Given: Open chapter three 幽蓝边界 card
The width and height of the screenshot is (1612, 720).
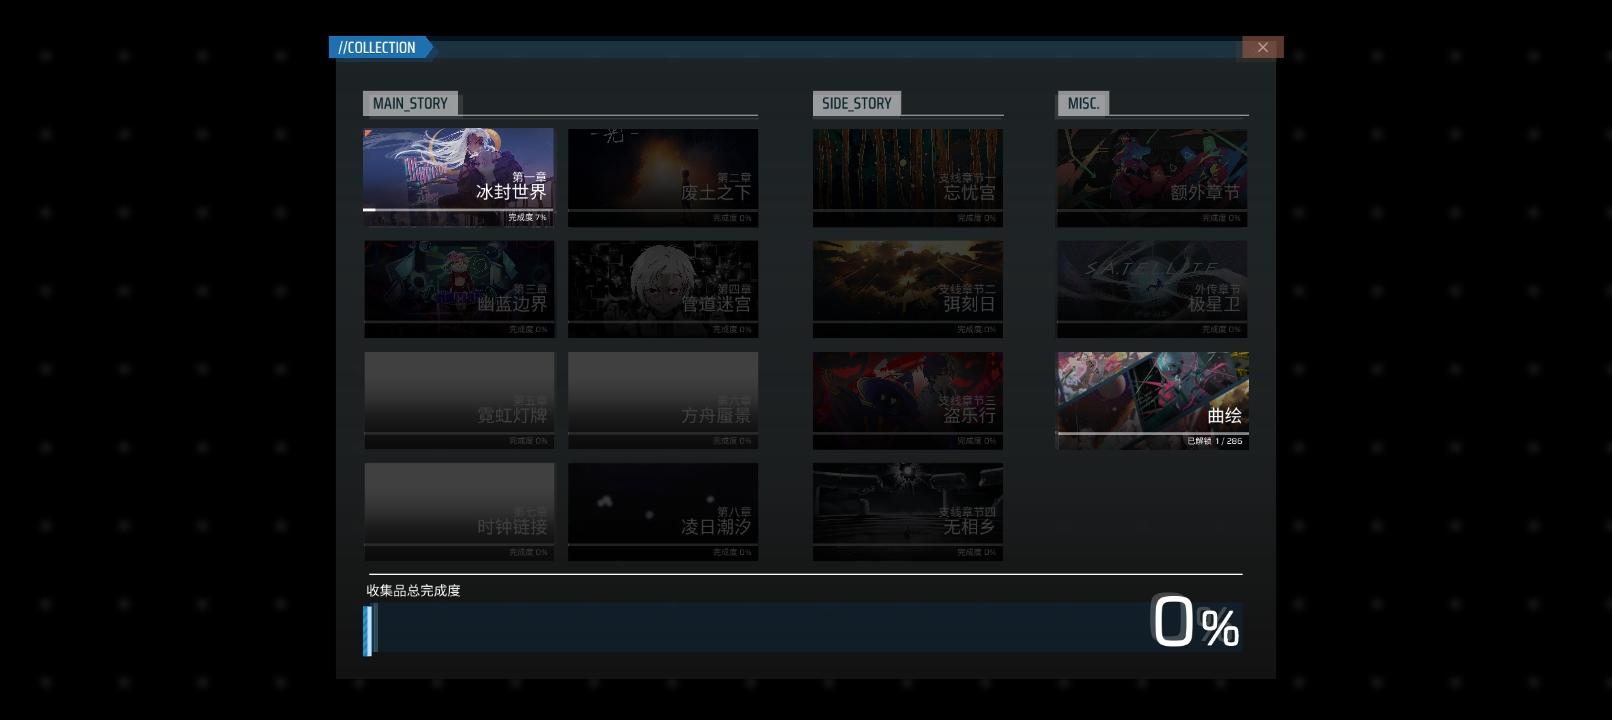Looking at the screenshot, I should click(458, 289).
